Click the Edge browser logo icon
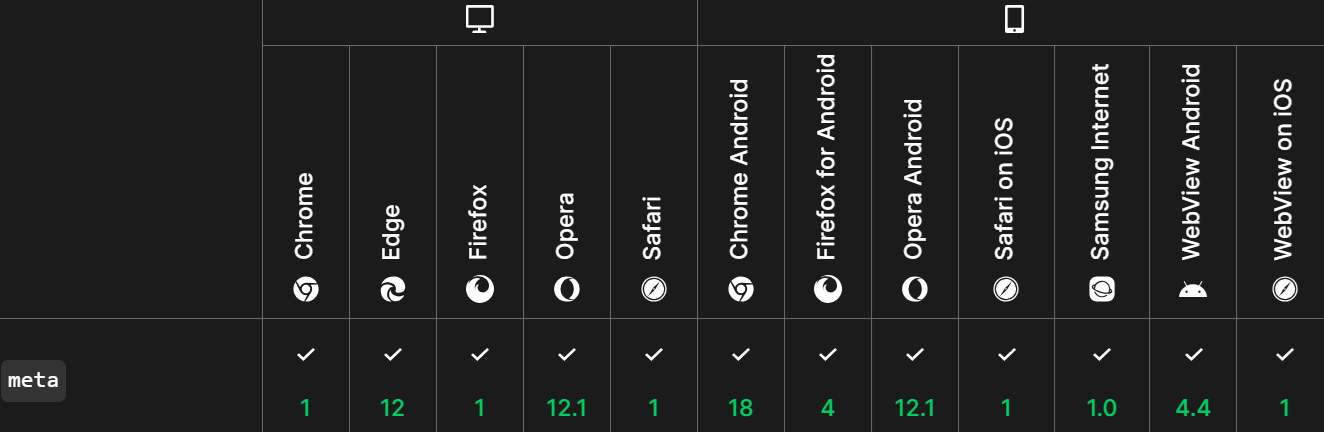This screenshot has height=432, width=1324. (x=393, y=290)
